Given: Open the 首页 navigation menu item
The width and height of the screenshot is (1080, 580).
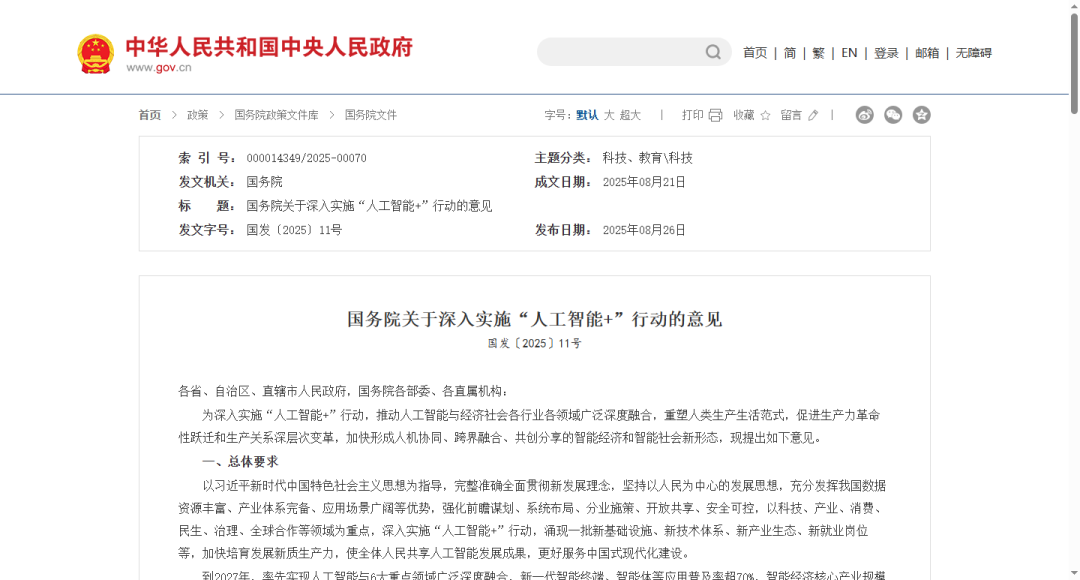Looking at the screenshot, I should click(754, 52).
